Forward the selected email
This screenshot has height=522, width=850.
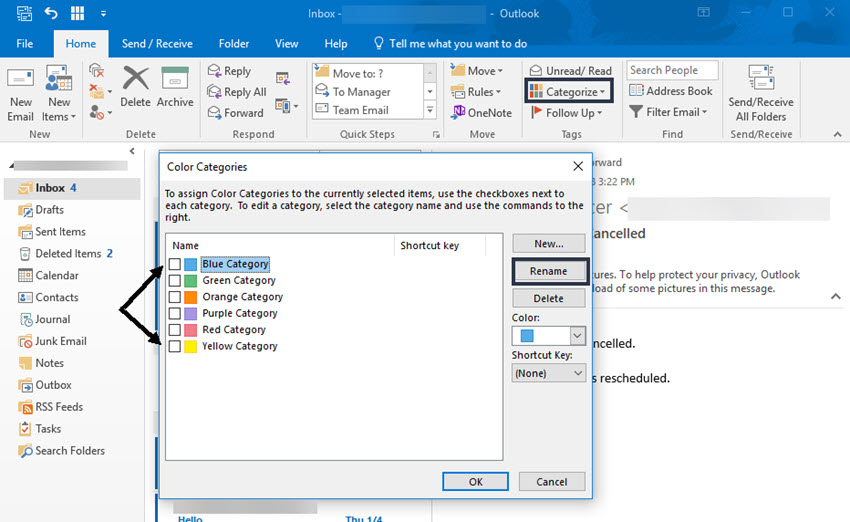click(x=235, y=113)
